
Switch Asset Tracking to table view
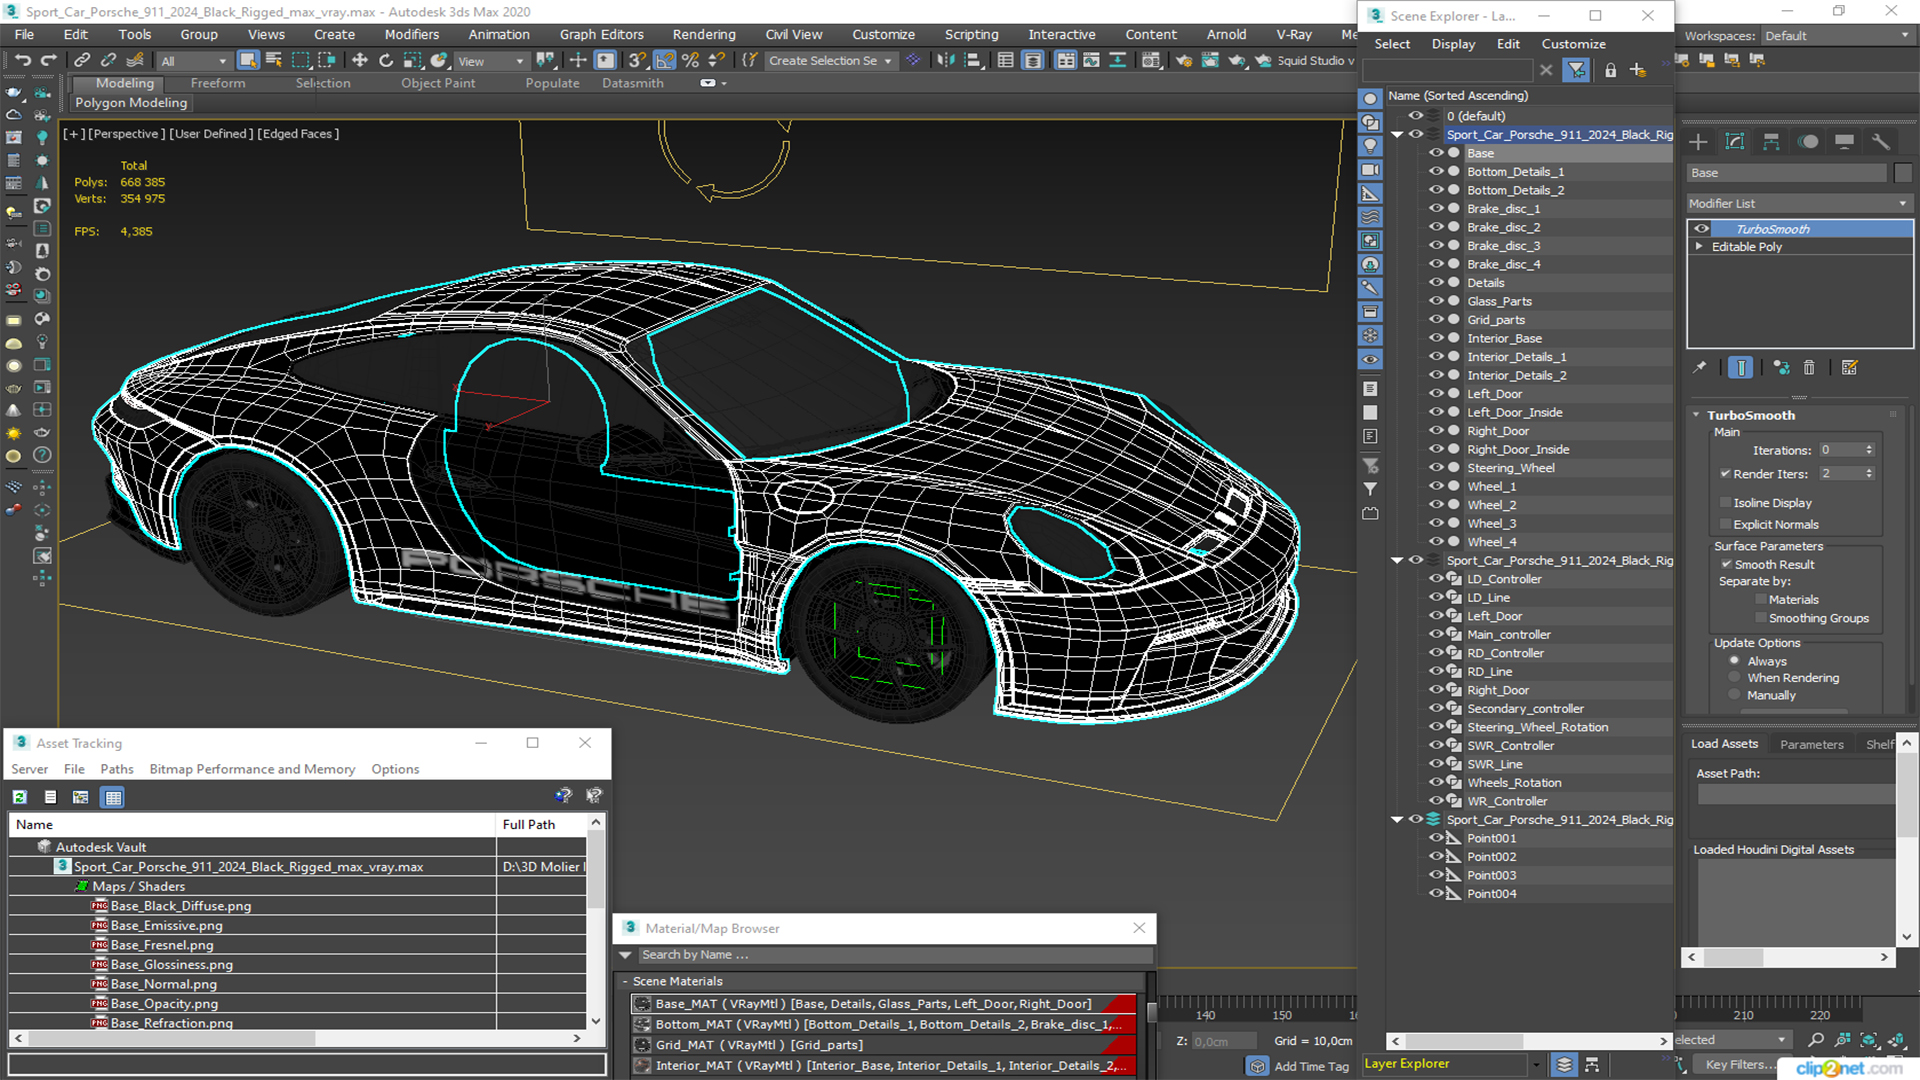click(x=113, y=797)
